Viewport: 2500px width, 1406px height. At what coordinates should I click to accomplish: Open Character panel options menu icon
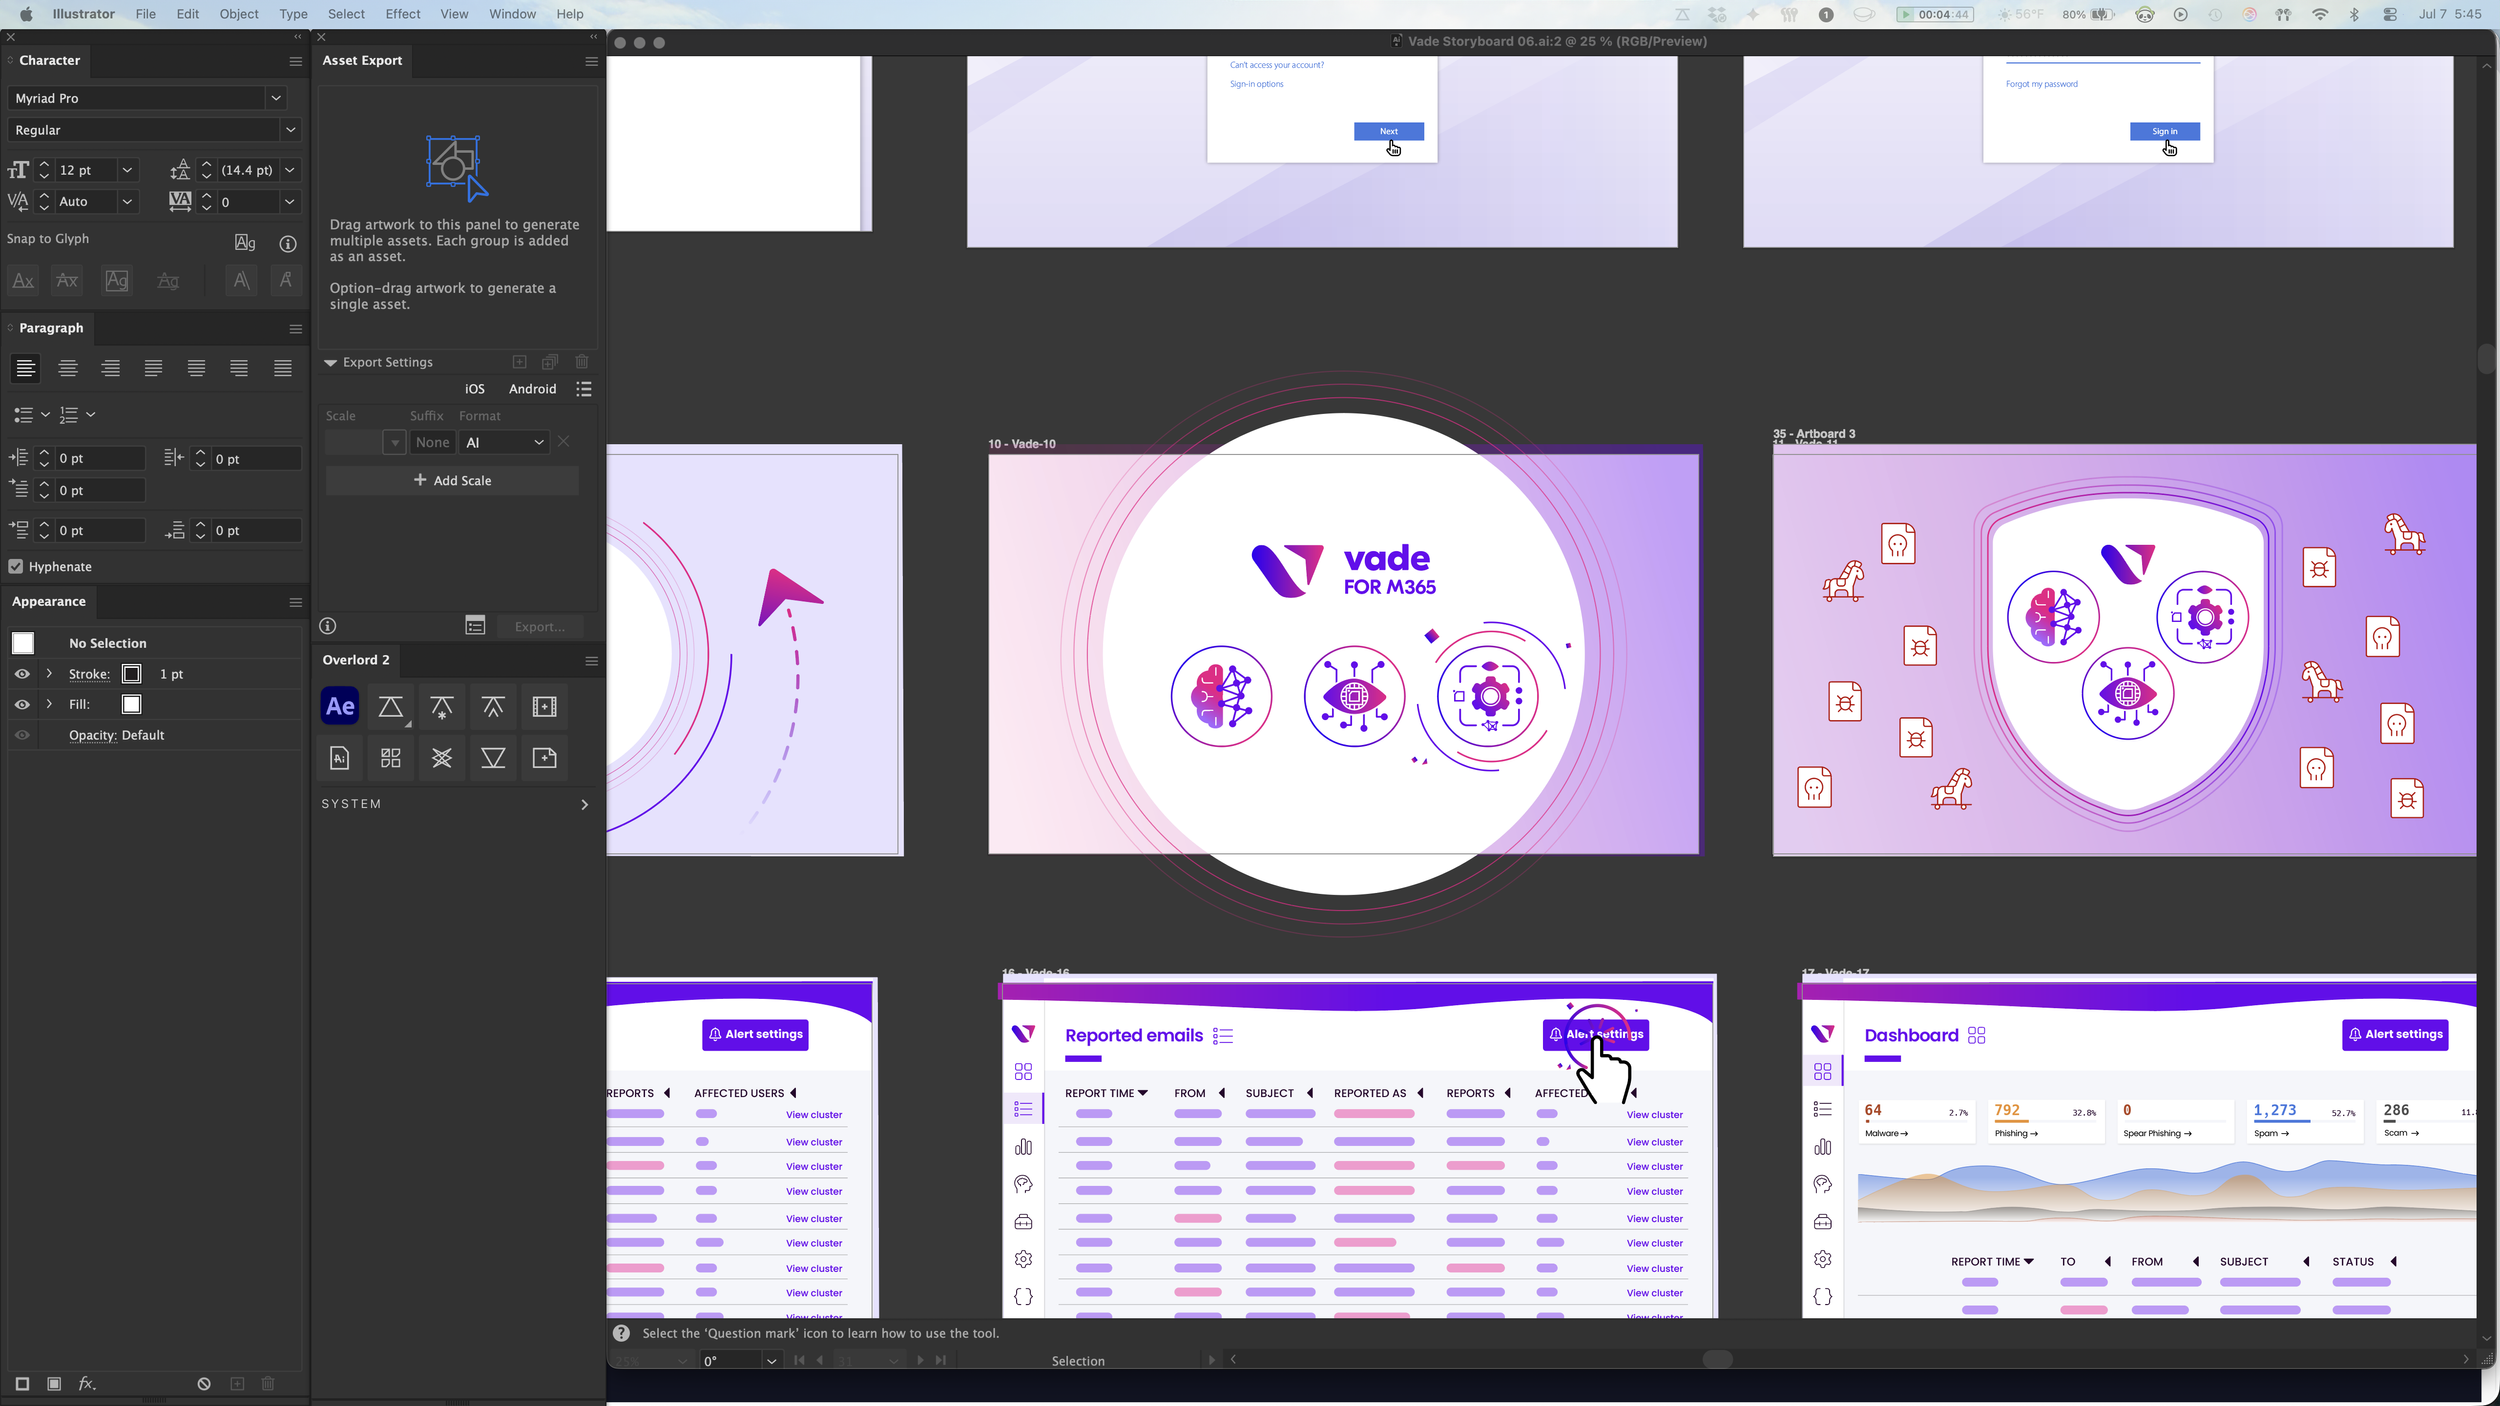coord(295,61)
